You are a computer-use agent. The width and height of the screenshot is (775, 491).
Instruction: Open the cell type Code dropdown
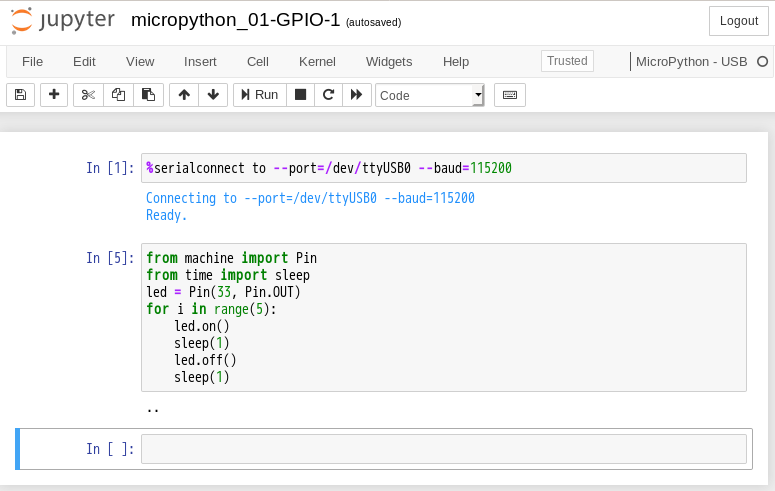pos(429,96)
